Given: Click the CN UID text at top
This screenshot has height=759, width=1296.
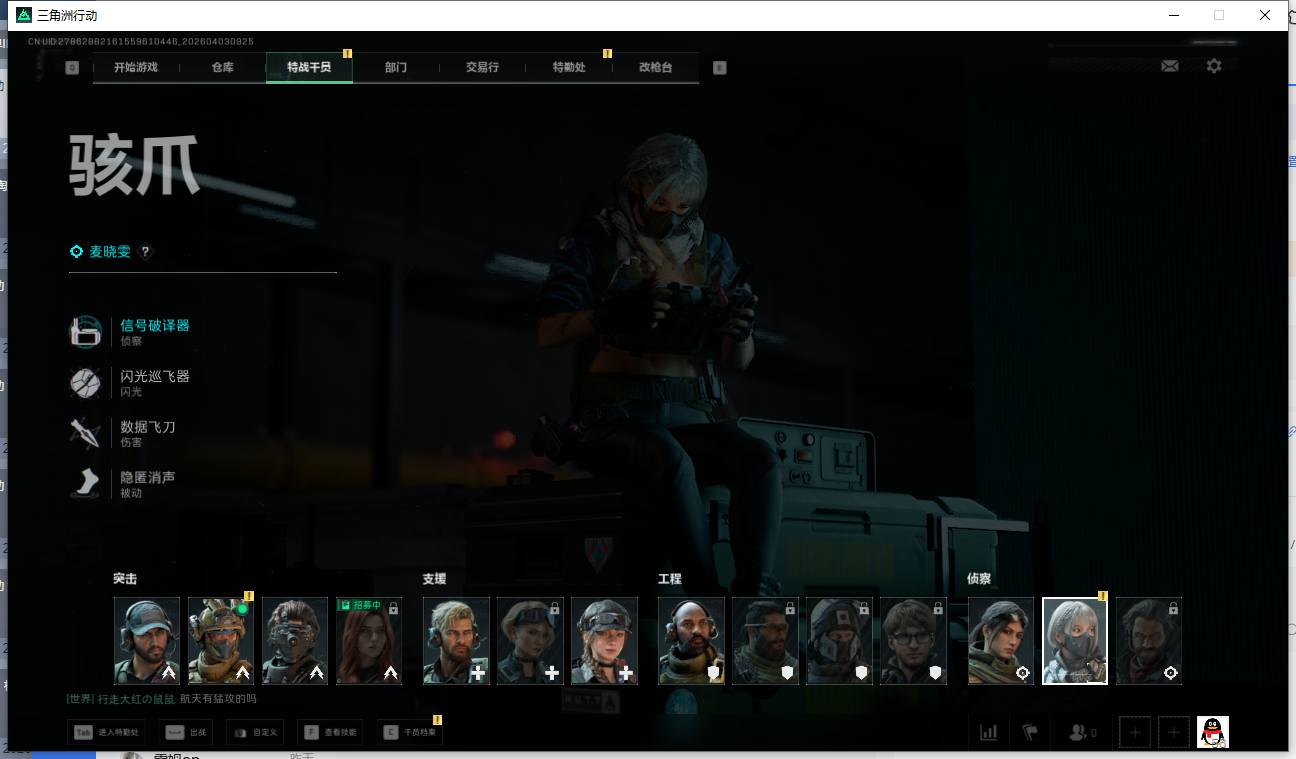Looking at the screenshot, I should point(141,42).
